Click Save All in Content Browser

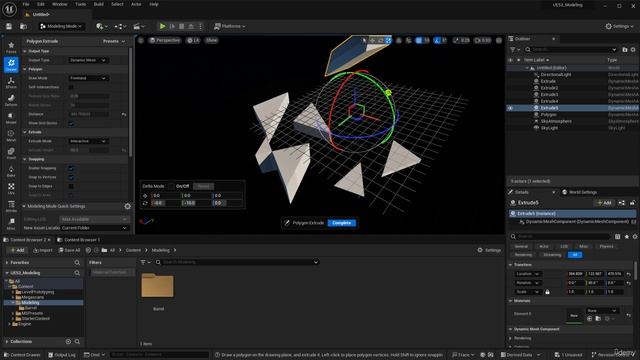(x=69, y=250)
